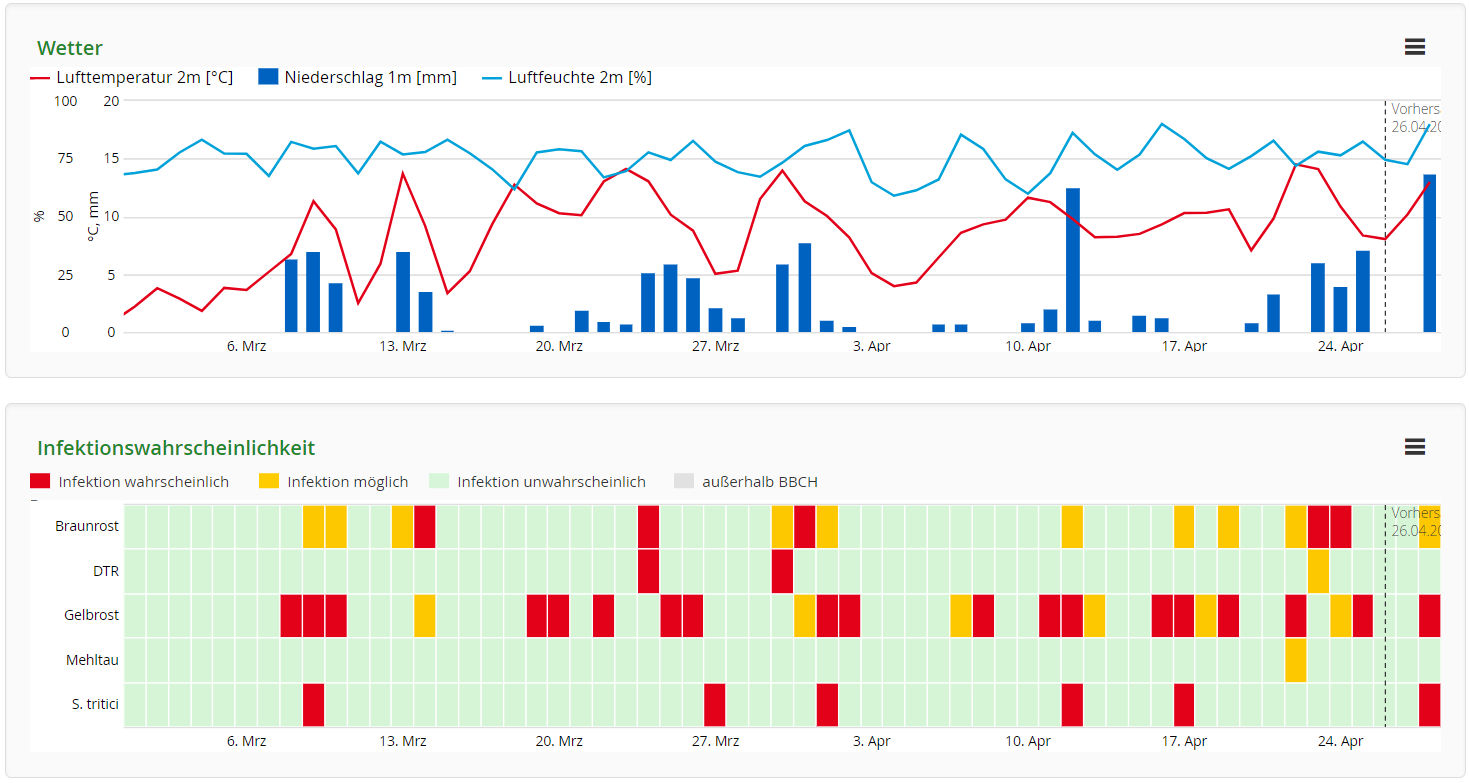Image resolution: width=1469 pixels, height=783 pixels.
Task: Click the red Infektion wahrscheinlich color swatch
Action: click(40, 481)
